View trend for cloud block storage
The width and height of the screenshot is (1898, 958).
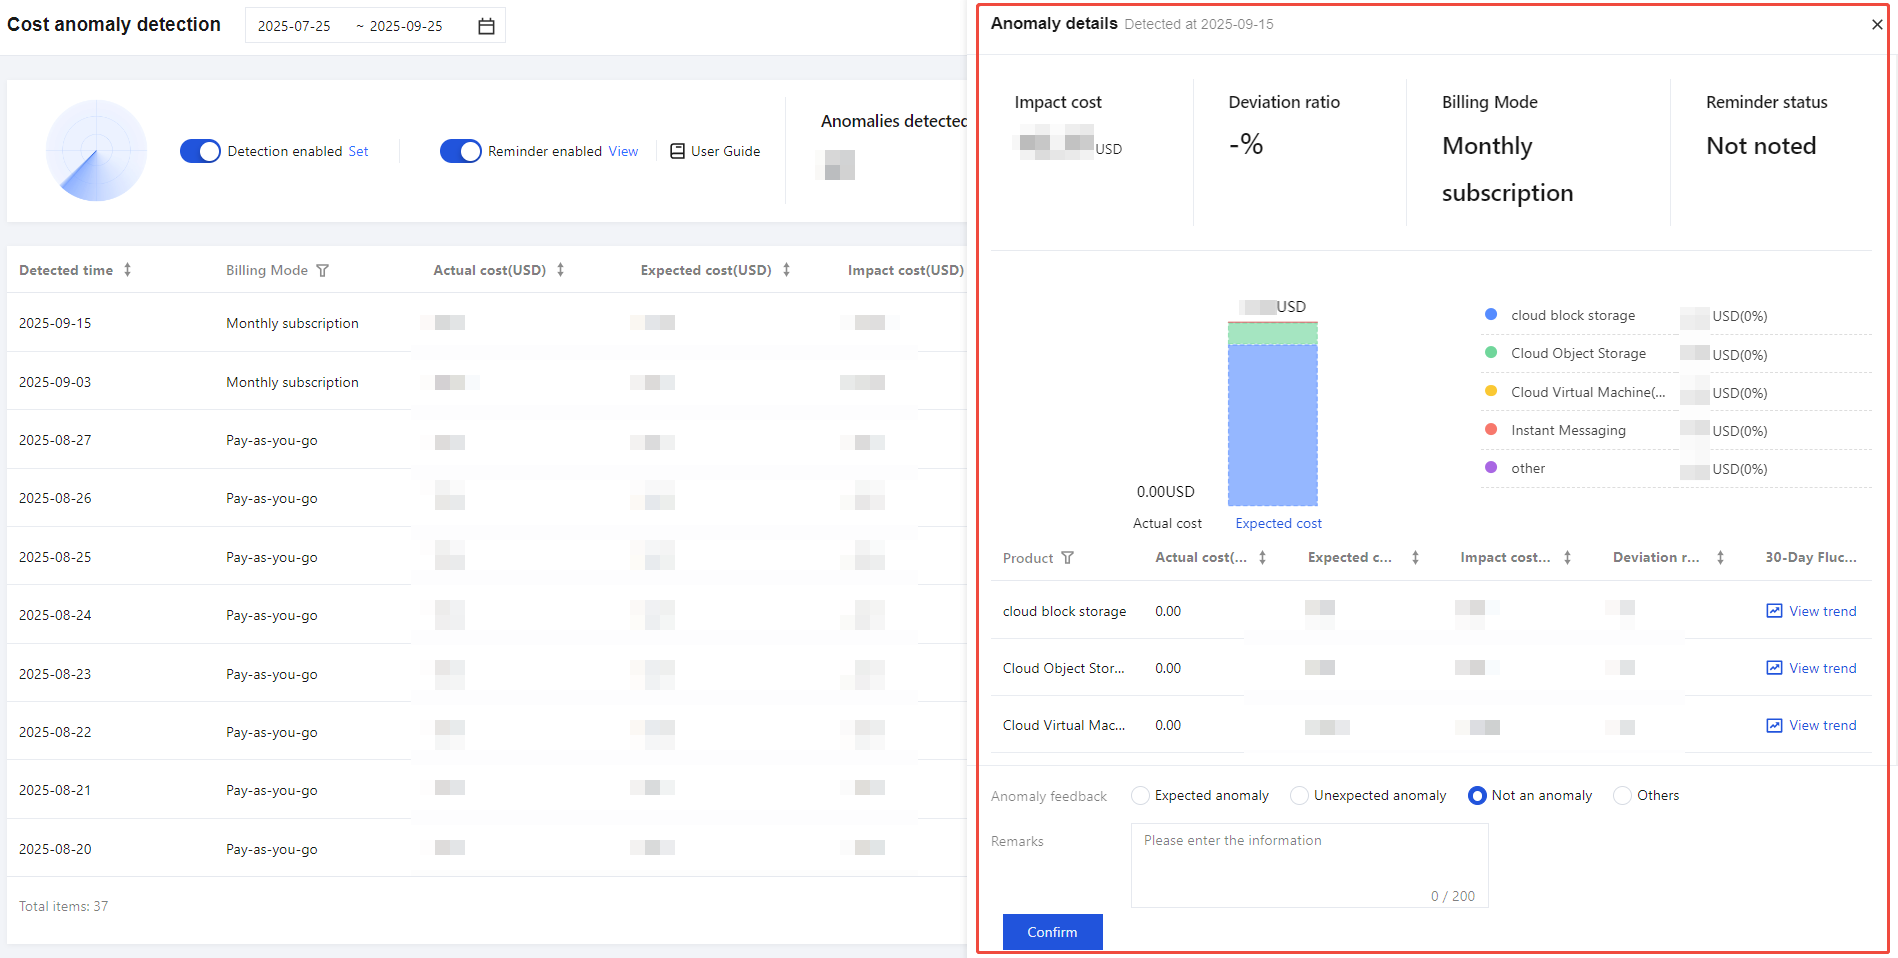[1822, 611]
